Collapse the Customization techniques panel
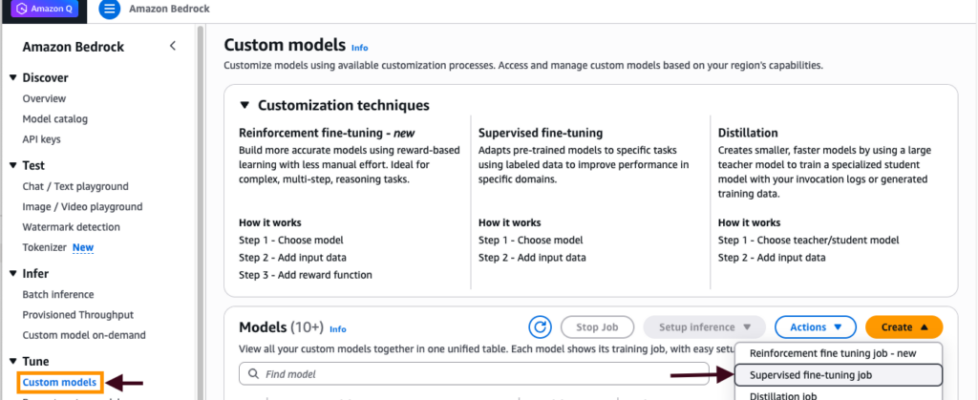Screen dimensions: 978x400 244,105
